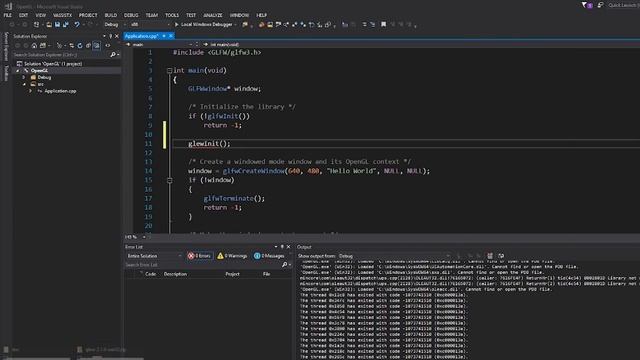
Task: Open the Toolbox side tab
Action: 6,73
